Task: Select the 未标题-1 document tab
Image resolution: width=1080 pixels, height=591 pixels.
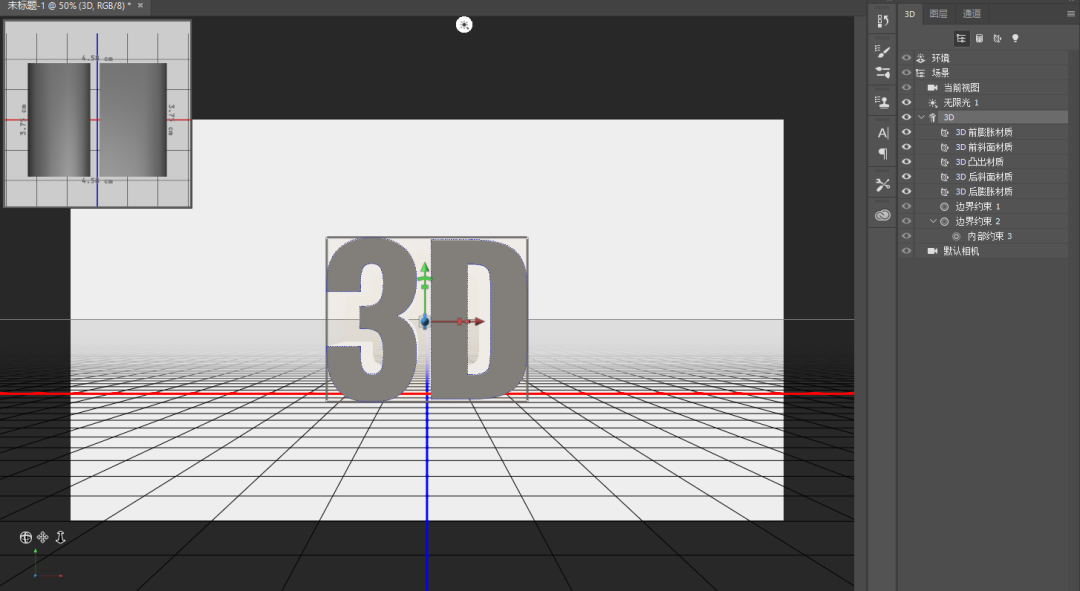Action: (x=69, y=6)
